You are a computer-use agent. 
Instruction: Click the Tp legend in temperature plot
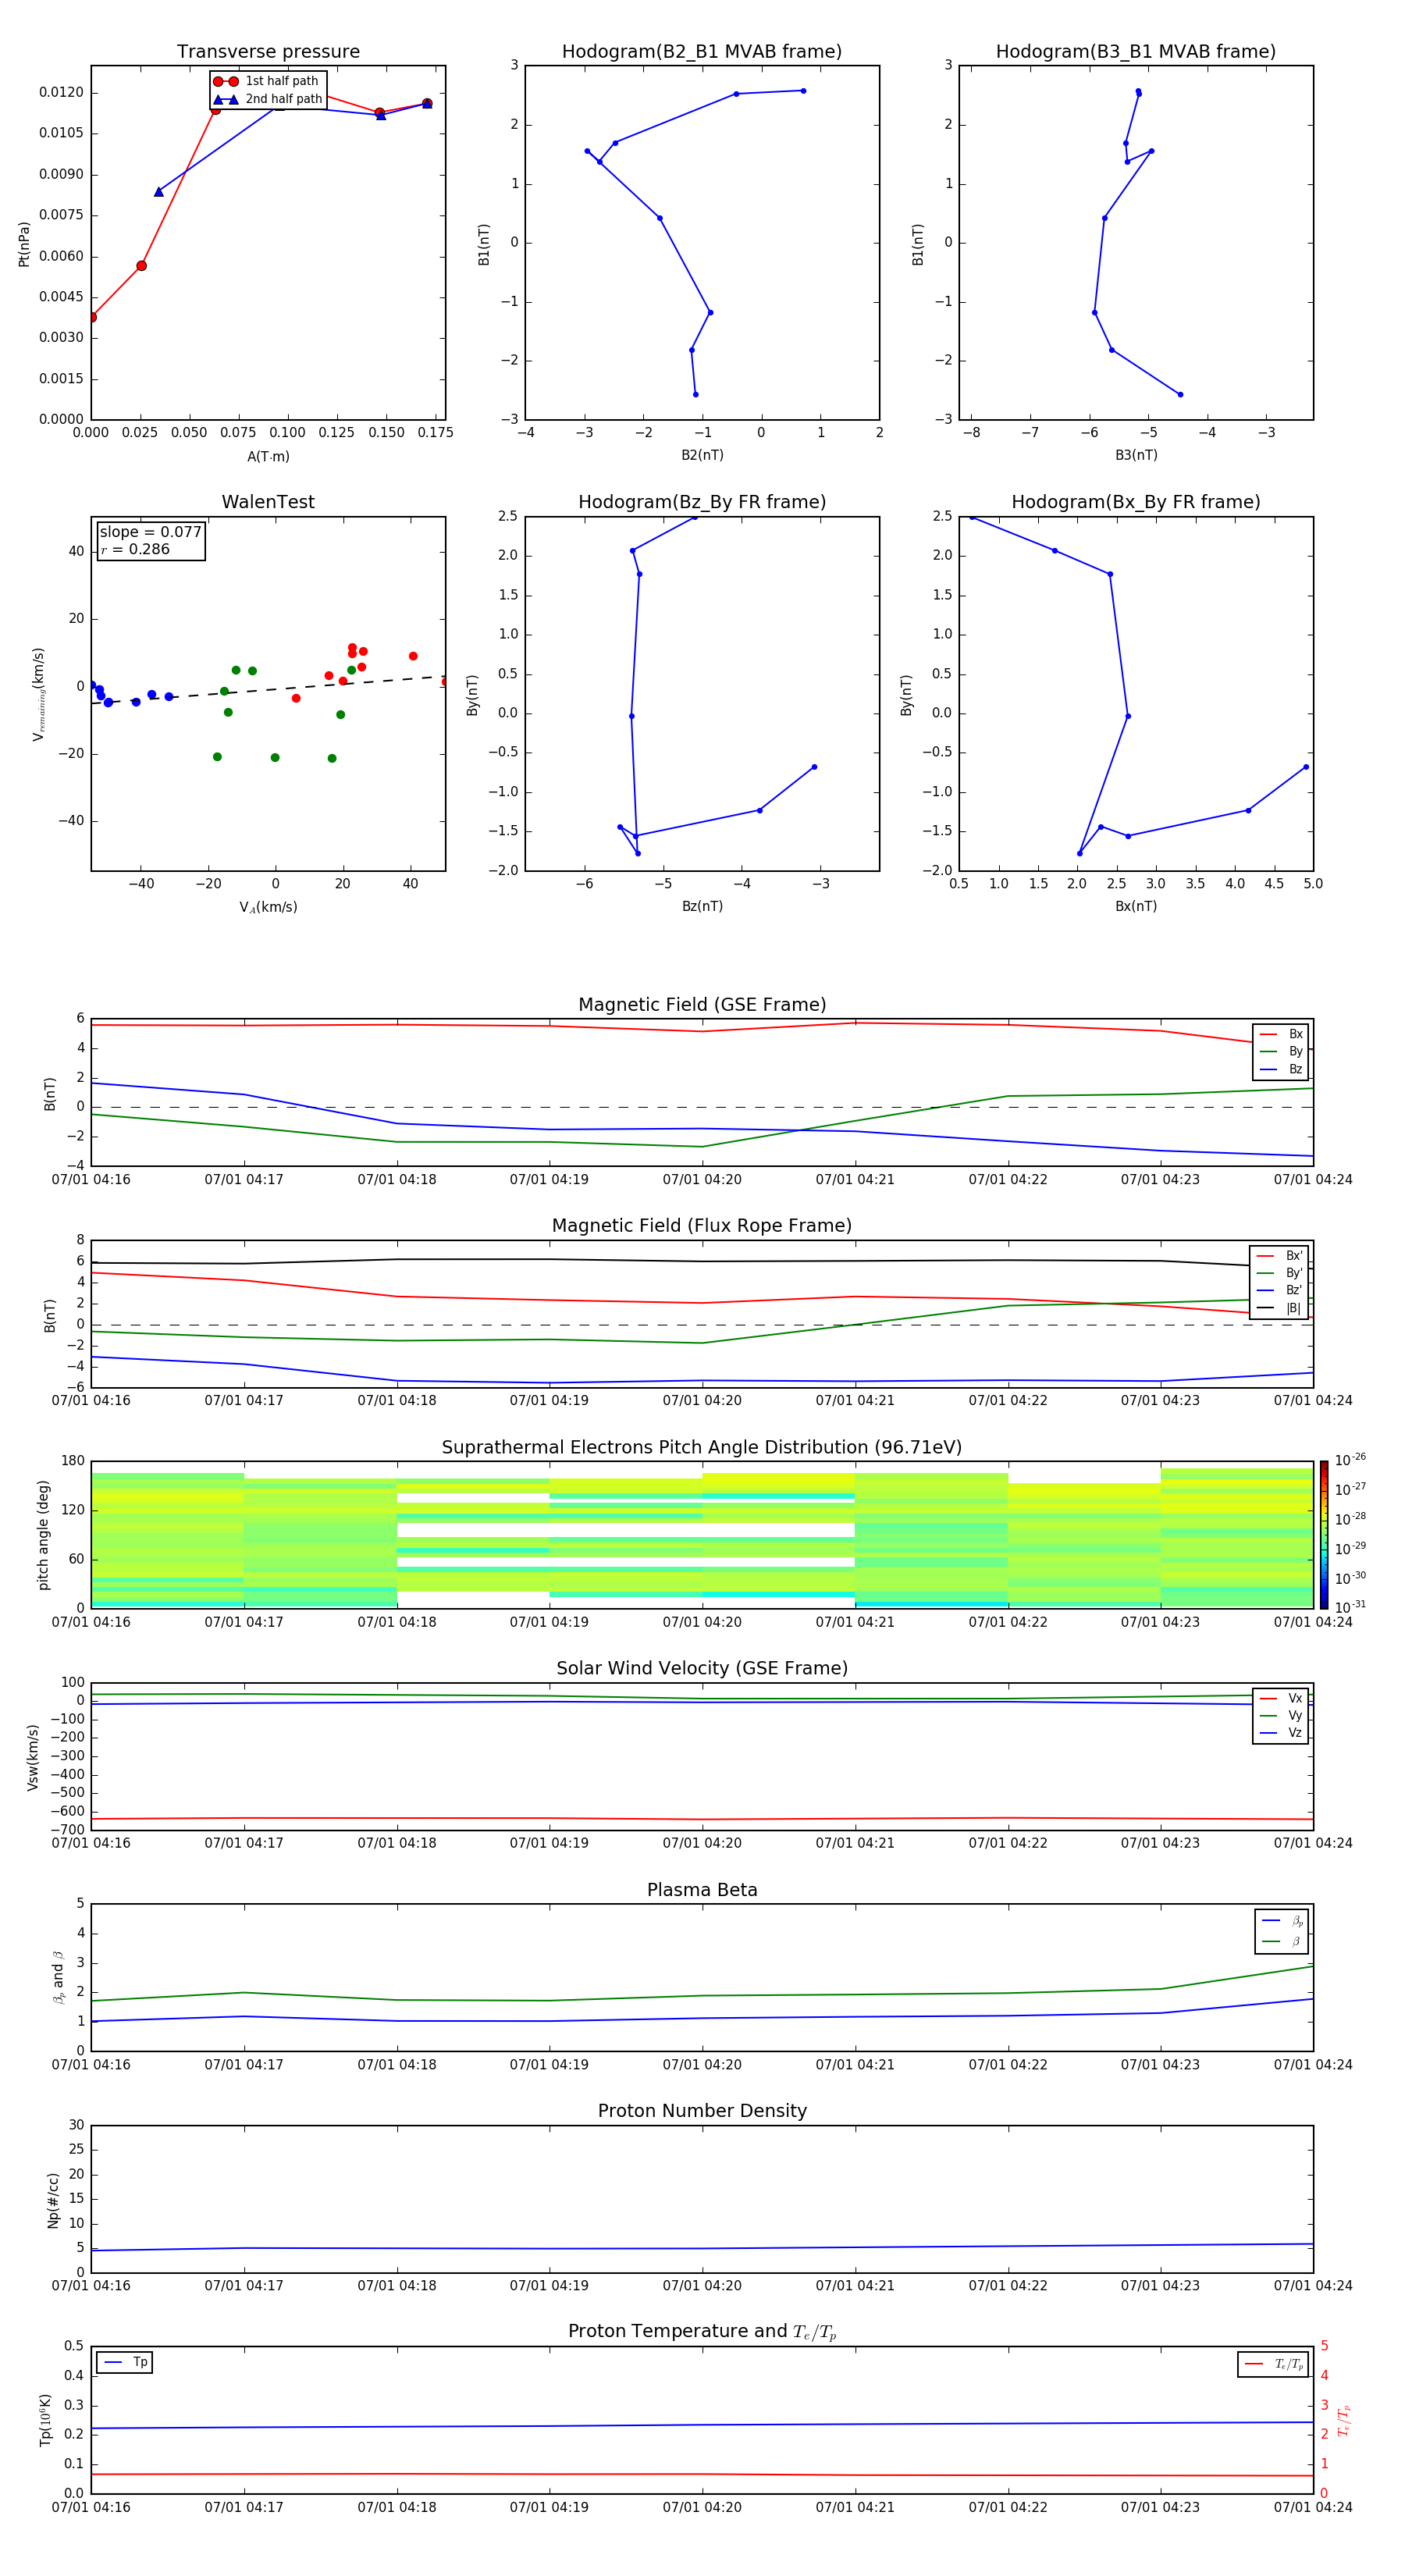[x=125, y=2362]
